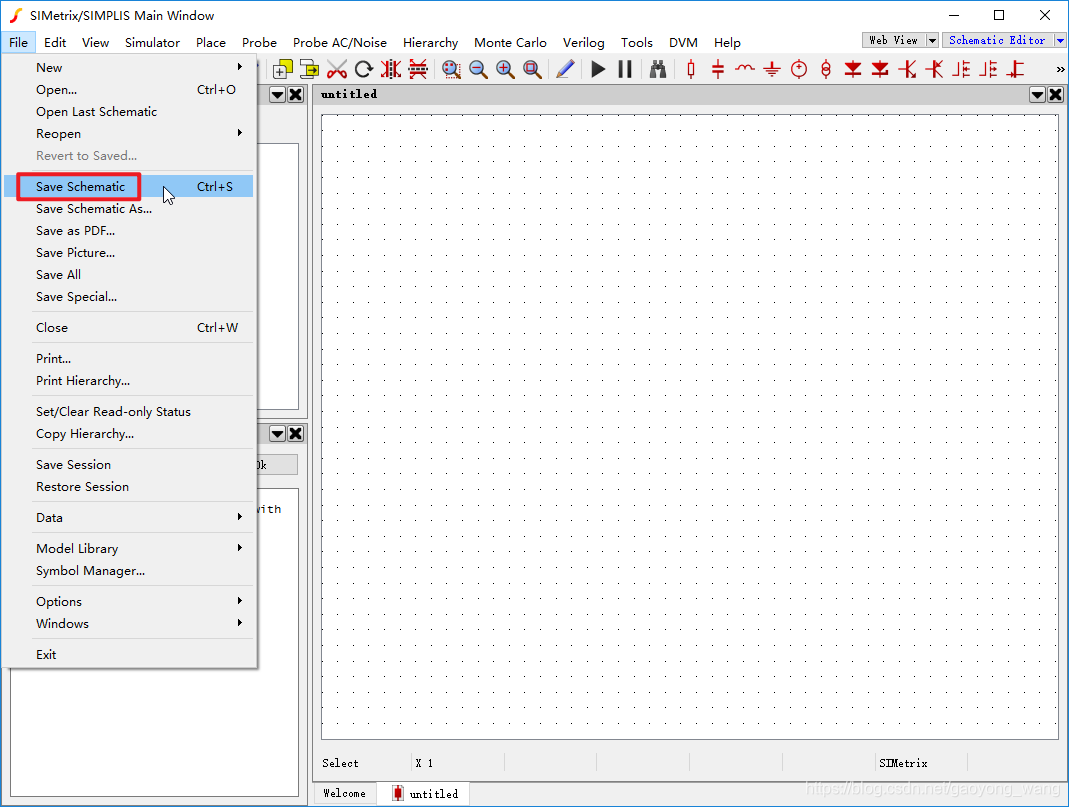Place a voltage source from the toolbar

[x=799, y=69]
